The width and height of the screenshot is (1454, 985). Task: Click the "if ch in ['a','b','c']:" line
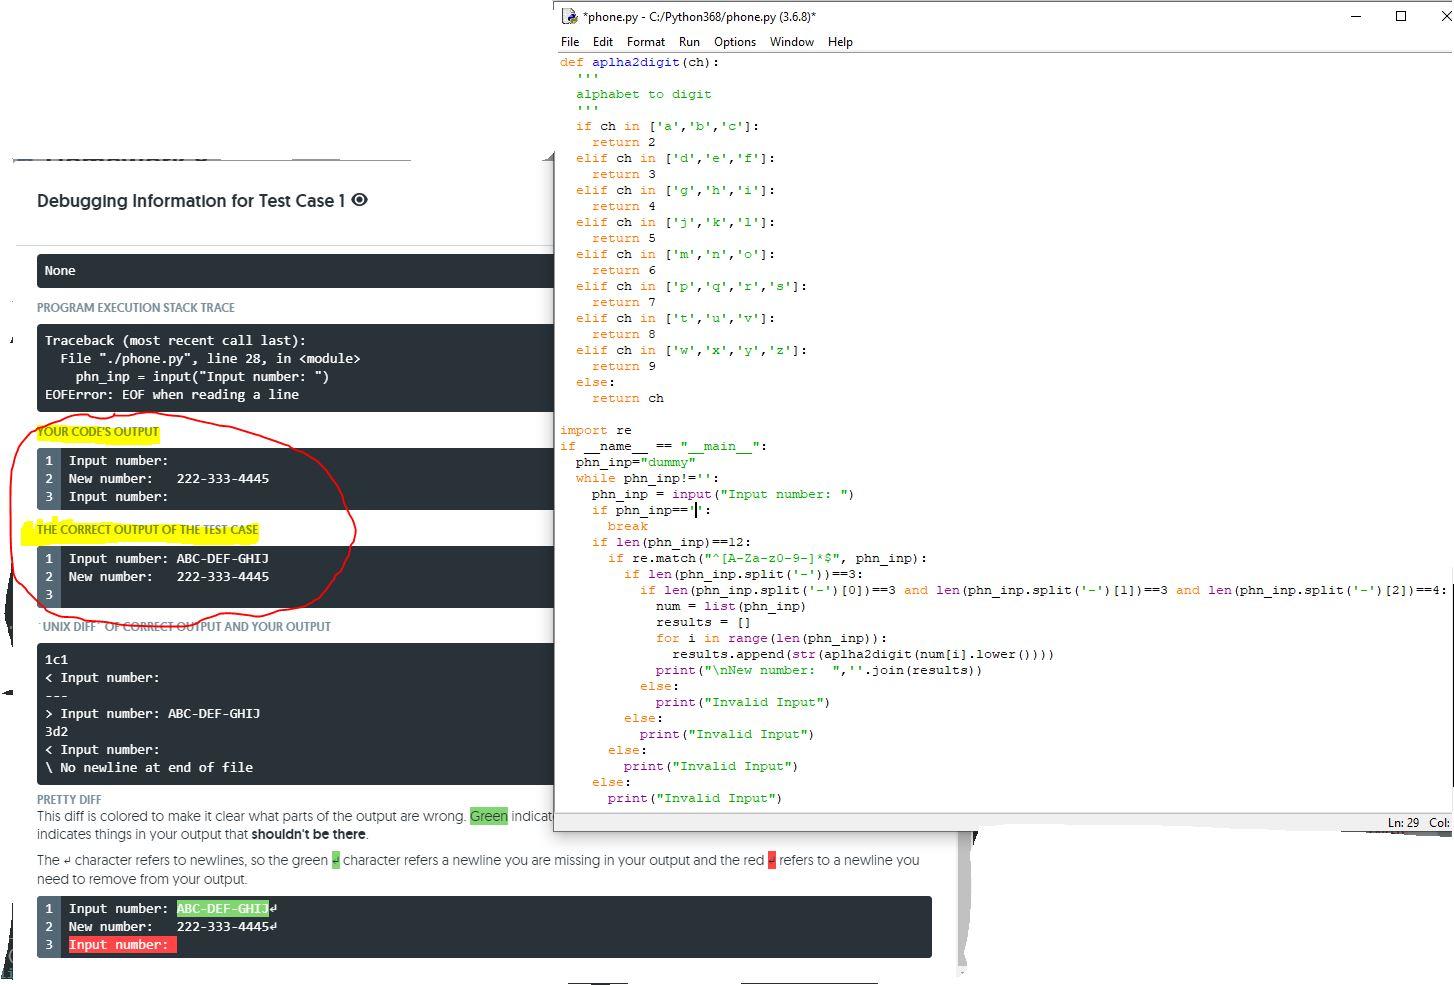pos(668,126)
